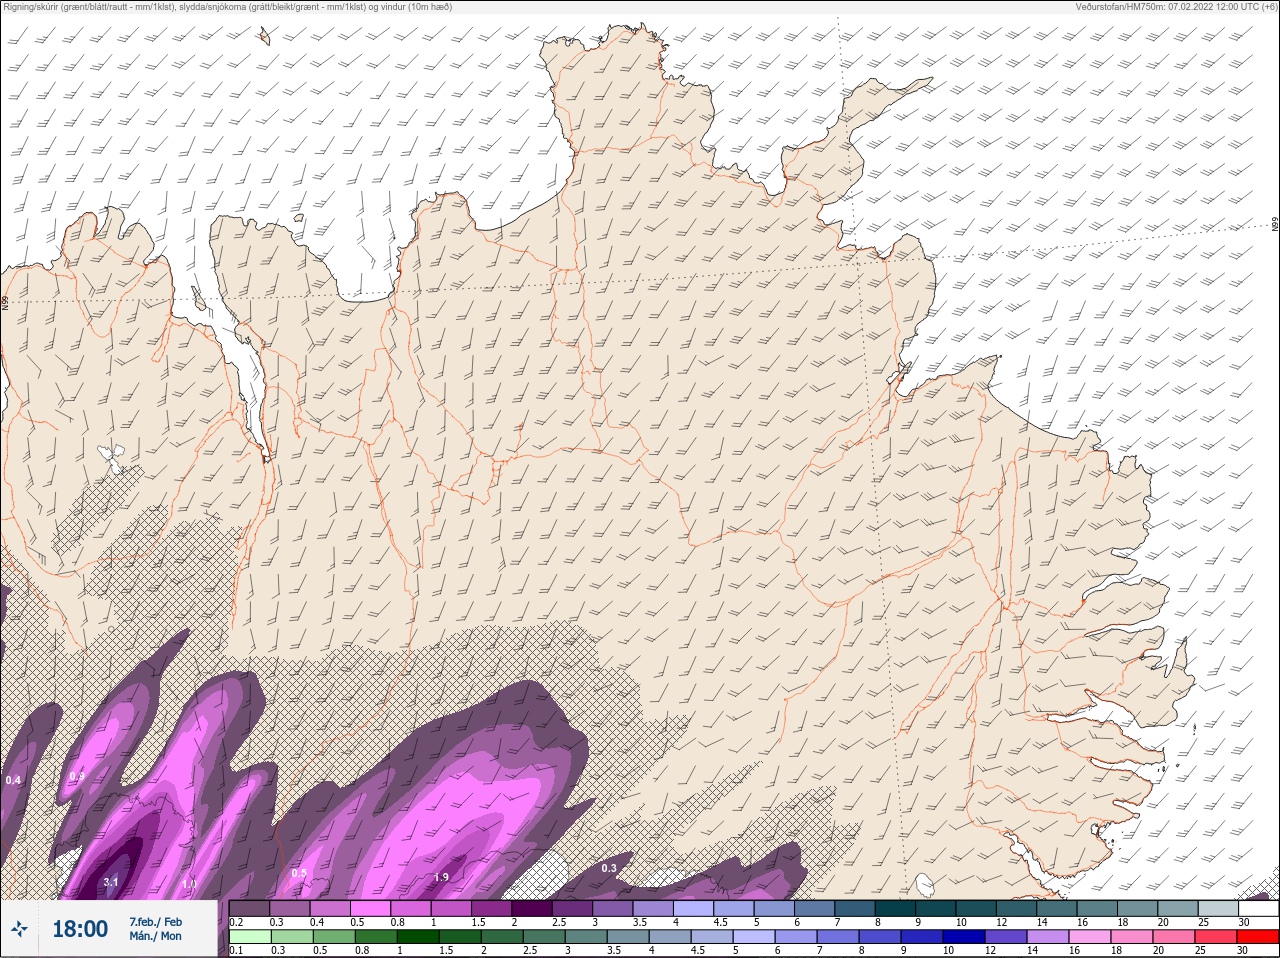Click the Veðurstofan logo beside the time
The height and width of the screenshot is (958, 1280).
(x=20, y=929)
